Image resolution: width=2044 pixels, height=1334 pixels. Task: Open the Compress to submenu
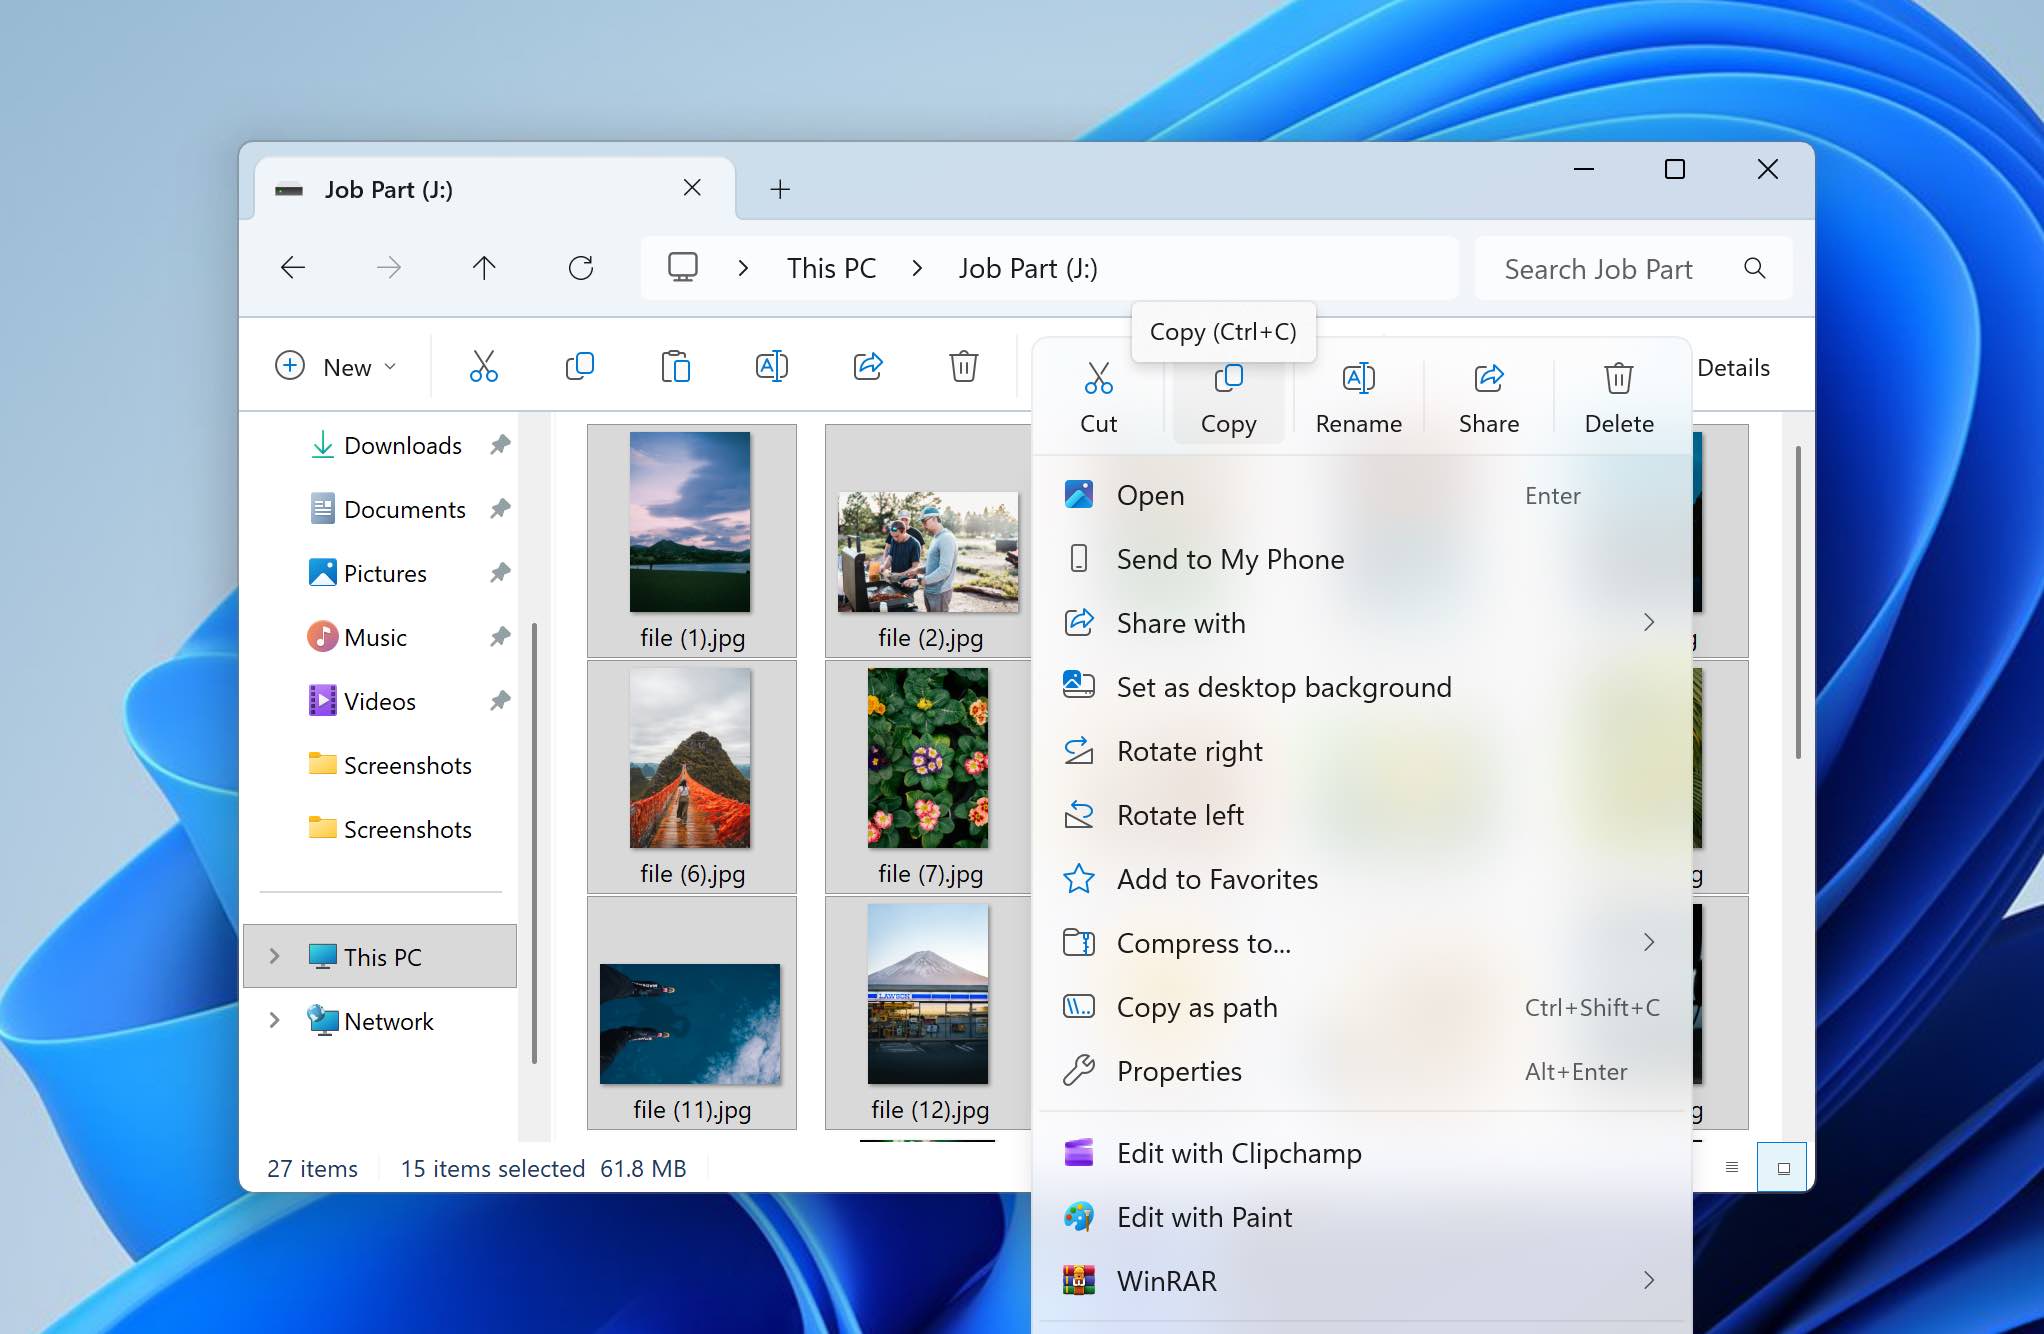coord(1204,943)
